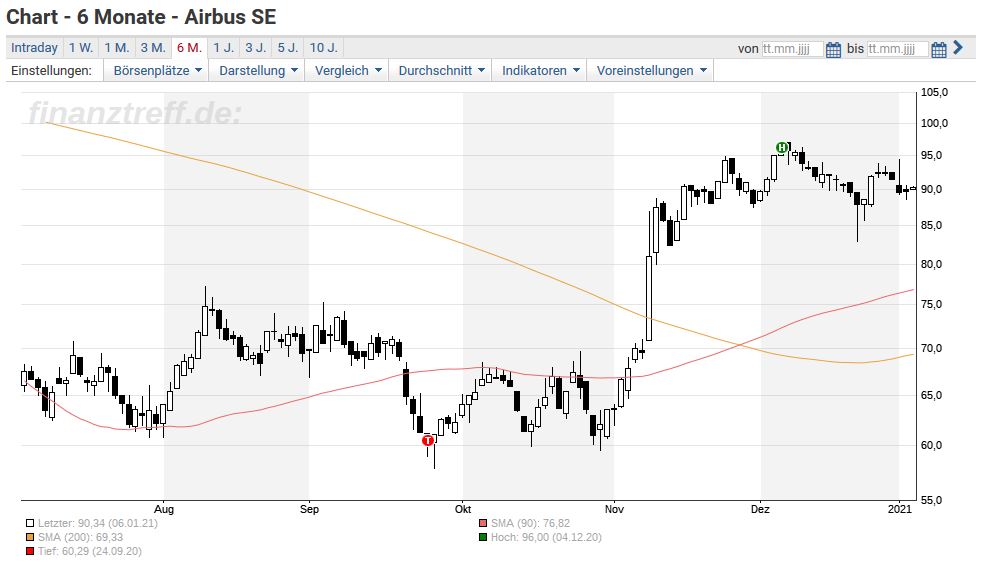Click the '80,0' y-axis value

[931, 264]
